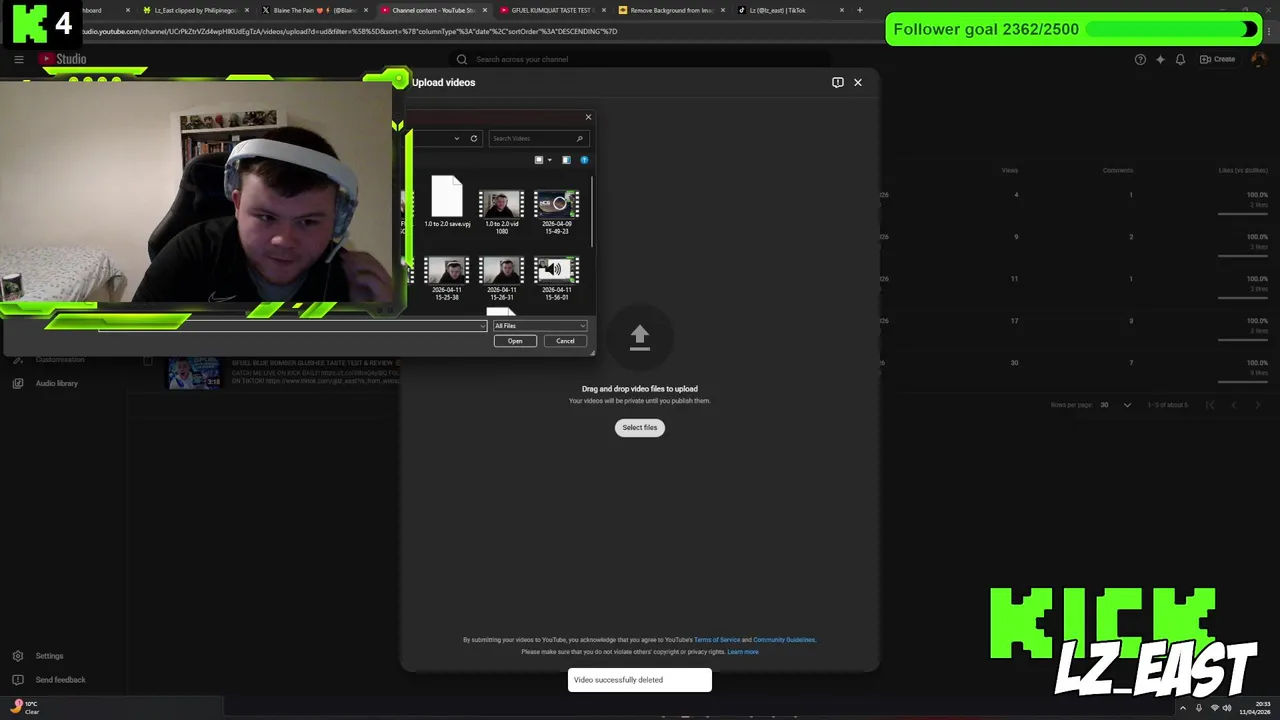Toggle the preview pane icon in file dialog
This screenshot has height=720, width=1280.
tap(566, 160)
